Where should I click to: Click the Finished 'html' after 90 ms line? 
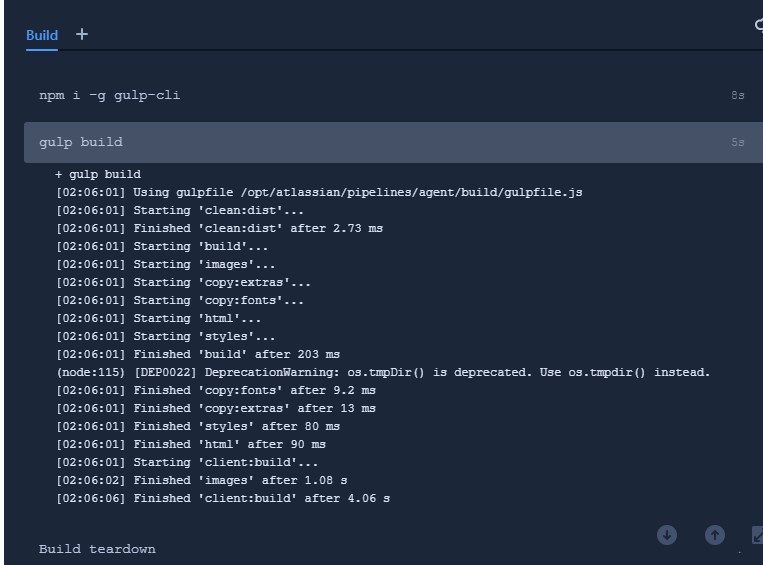tap(191, 444)
